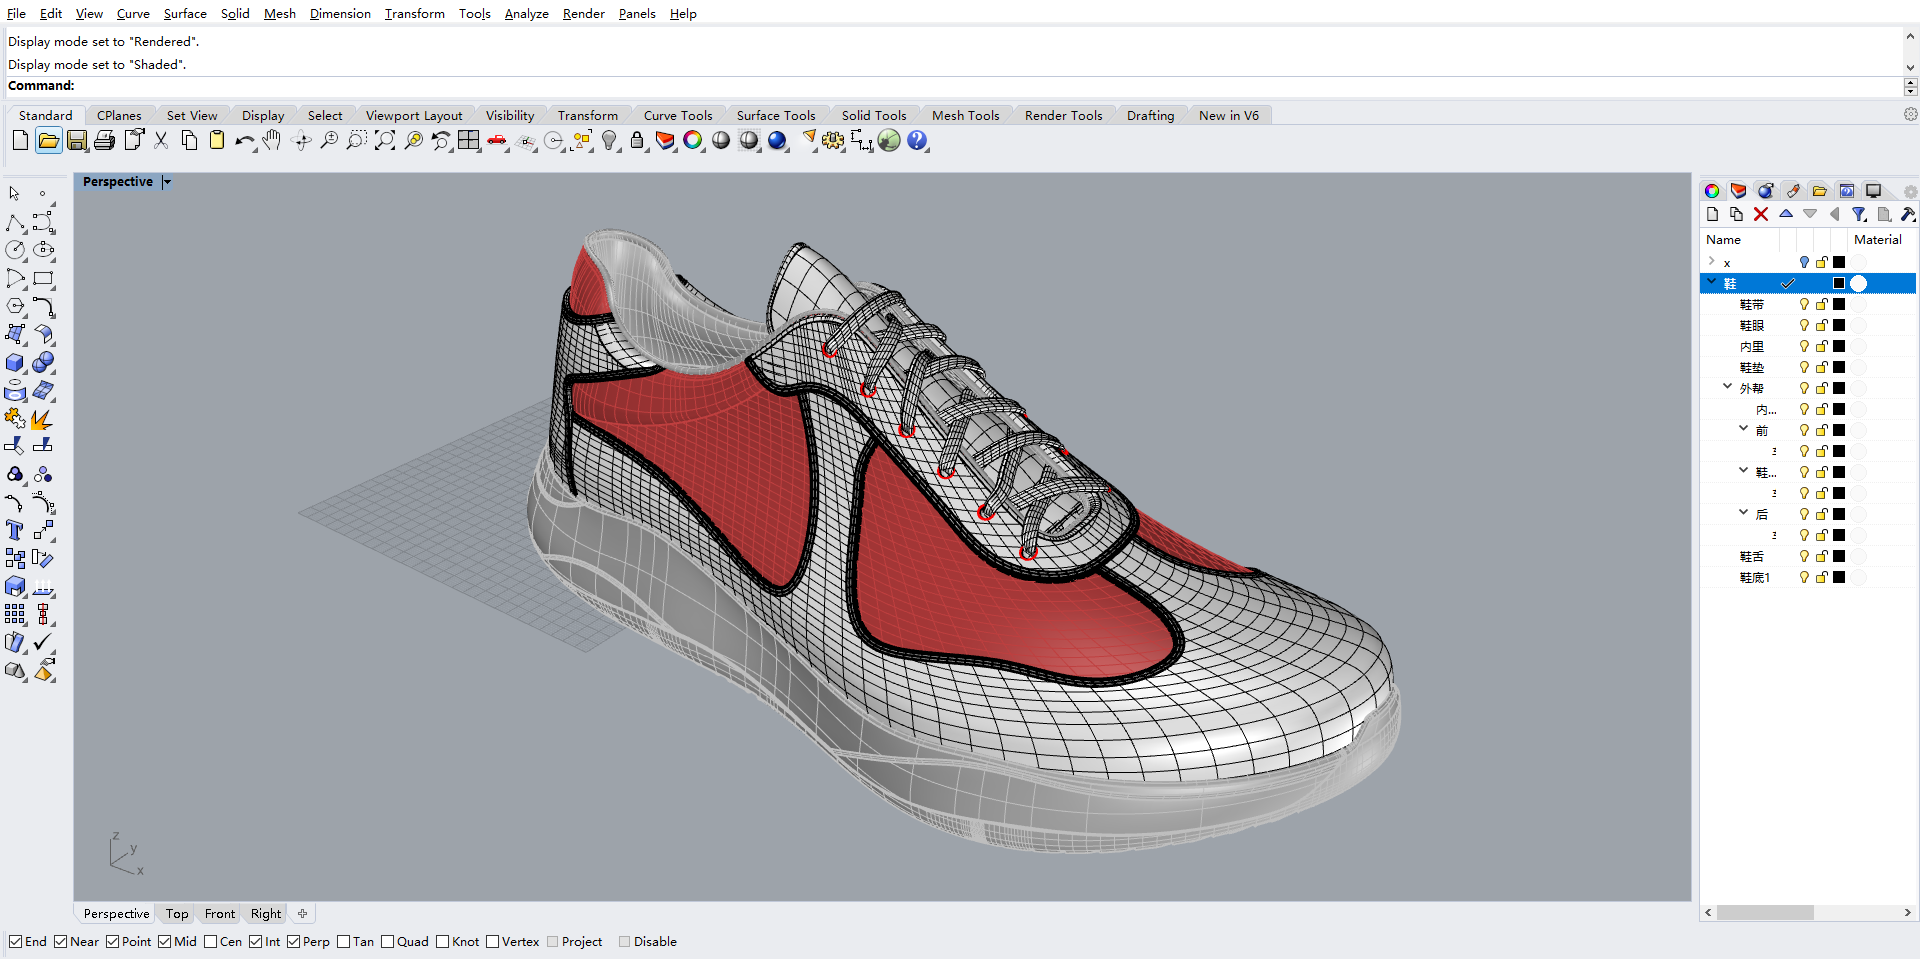Click the move layer down triangle button
The width and height of the screenshot is (1920, 959).
tap(1811, 214)
